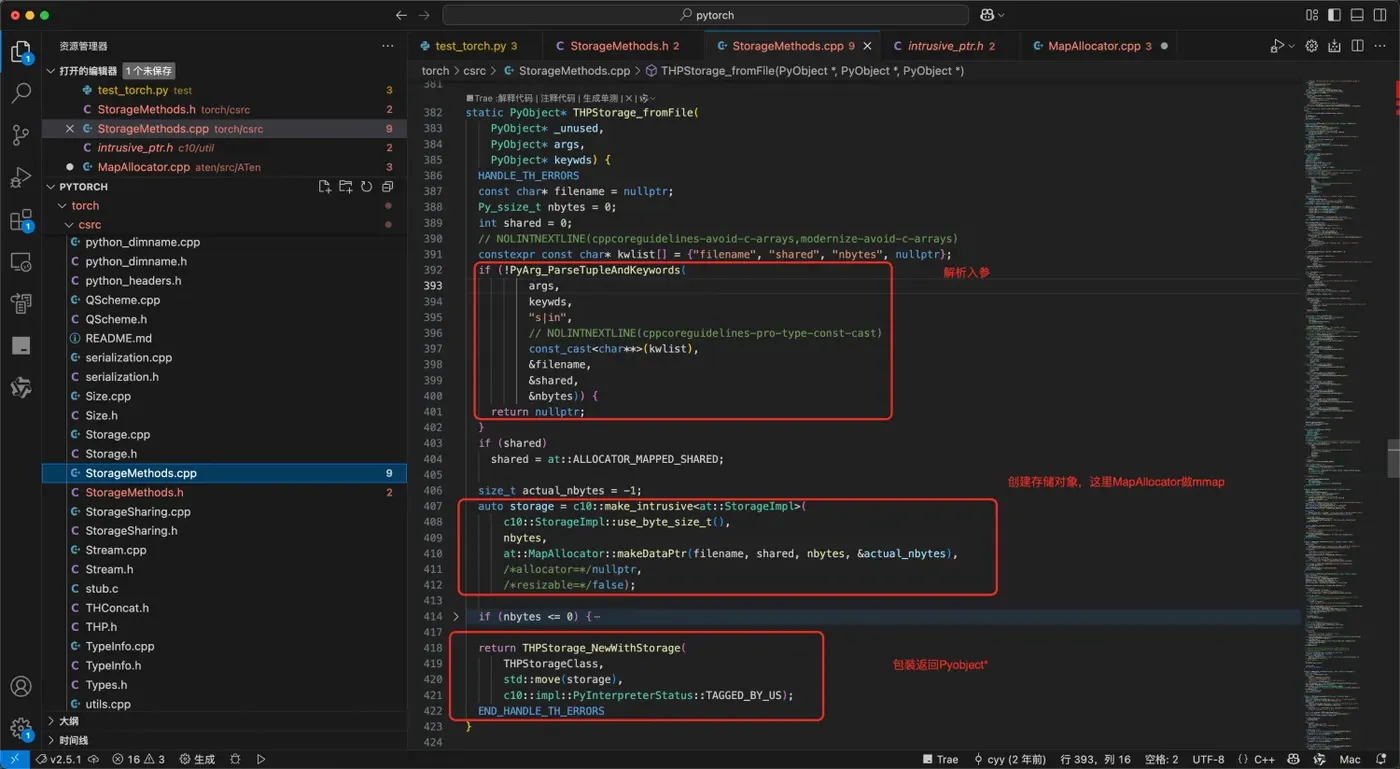Collapse the Open Editors (打开的编辑器) section
The height and width of the screenshot is (769, 1400).
(51, 71)
